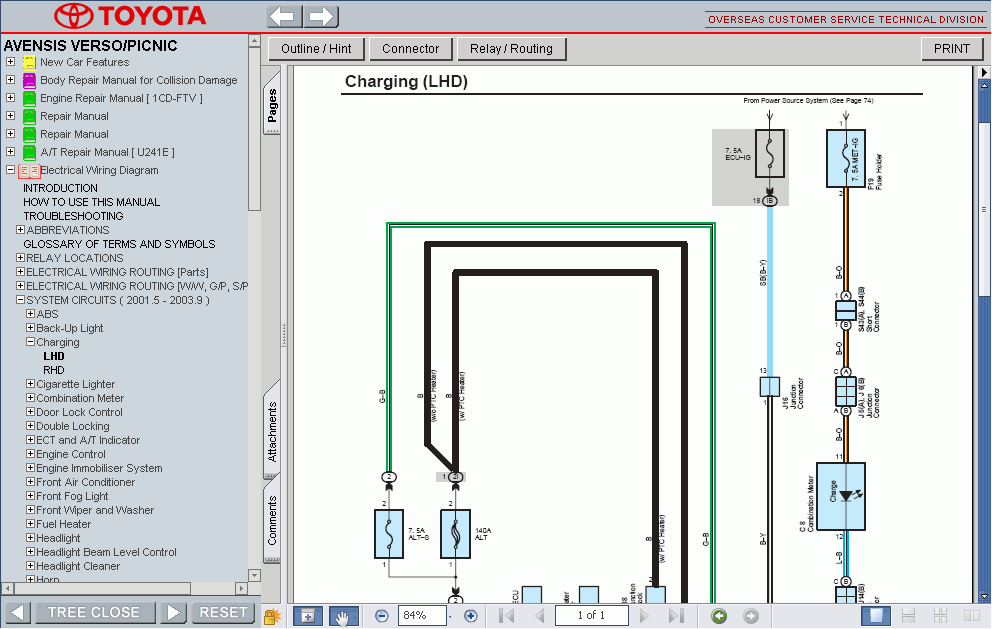Expand RELAY LOCATIONS section
The height and width of the screenshot is (629, 992).
pos(20,258)
